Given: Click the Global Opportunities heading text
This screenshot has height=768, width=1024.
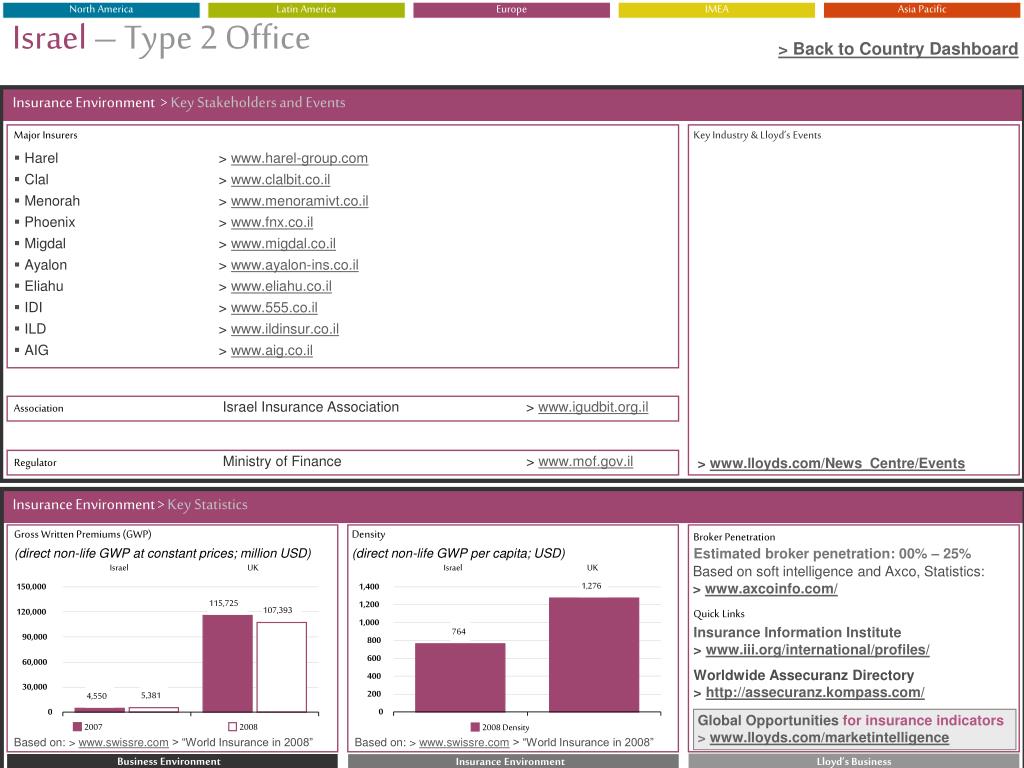Looking at the screenshot, I should [x=850, y=720].
